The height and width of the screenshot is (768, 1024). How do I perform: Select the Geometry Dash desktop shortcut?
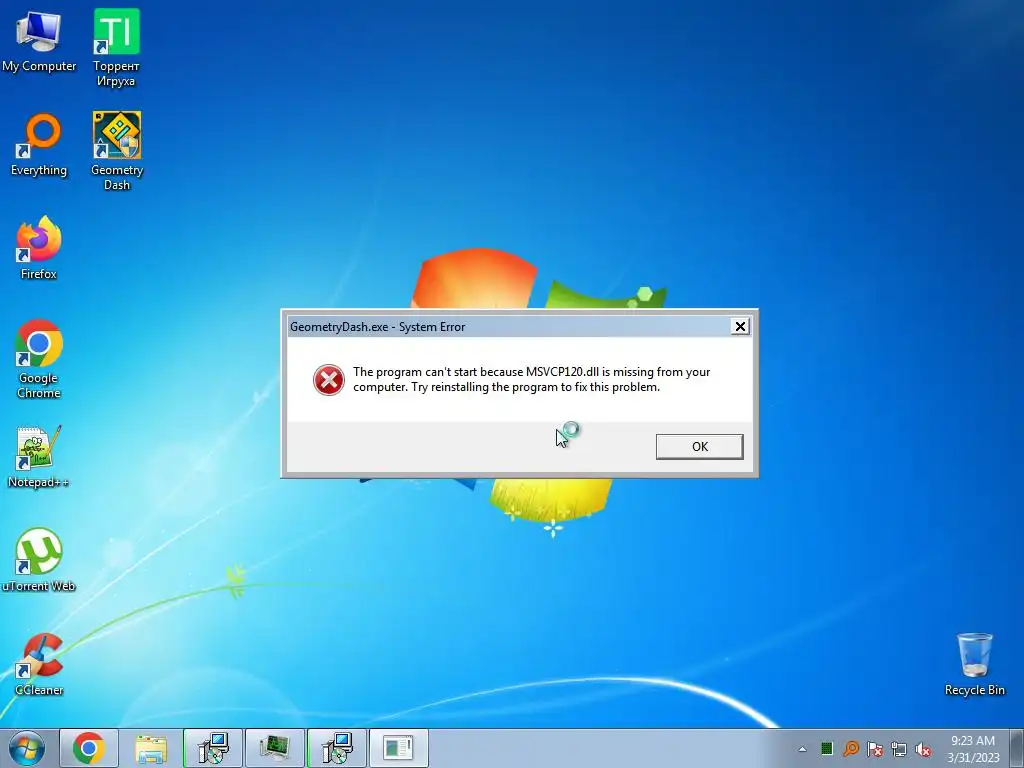[117, 152]
